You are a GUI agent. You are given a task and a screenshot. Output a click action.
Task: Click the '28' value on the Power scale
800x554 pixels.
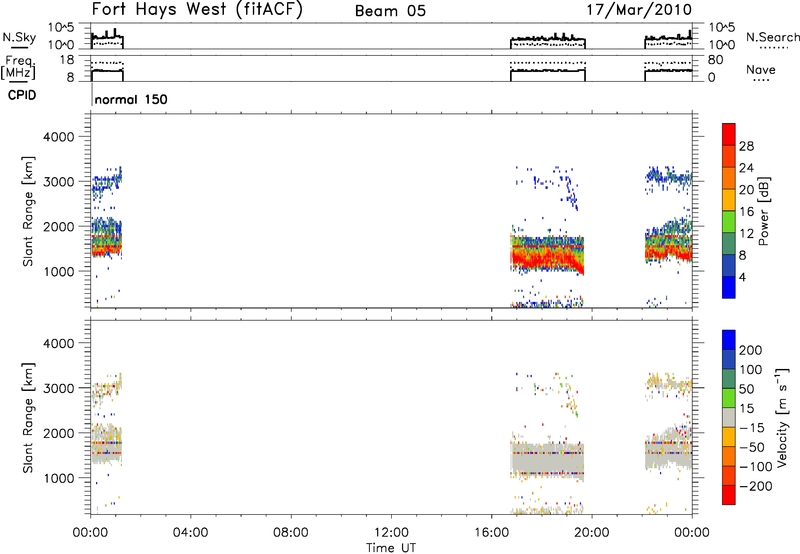(x=746, y=146)
